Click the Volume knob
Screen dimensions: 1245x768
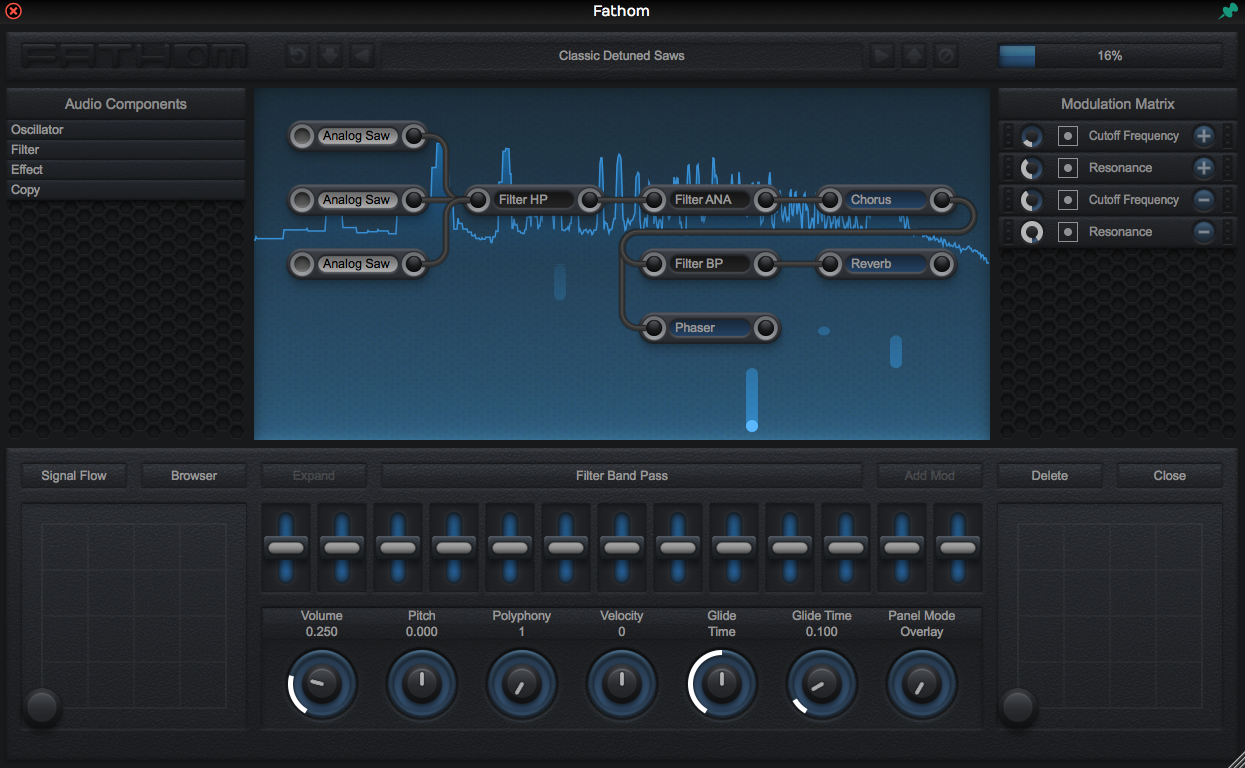click(x=322, y=684)
